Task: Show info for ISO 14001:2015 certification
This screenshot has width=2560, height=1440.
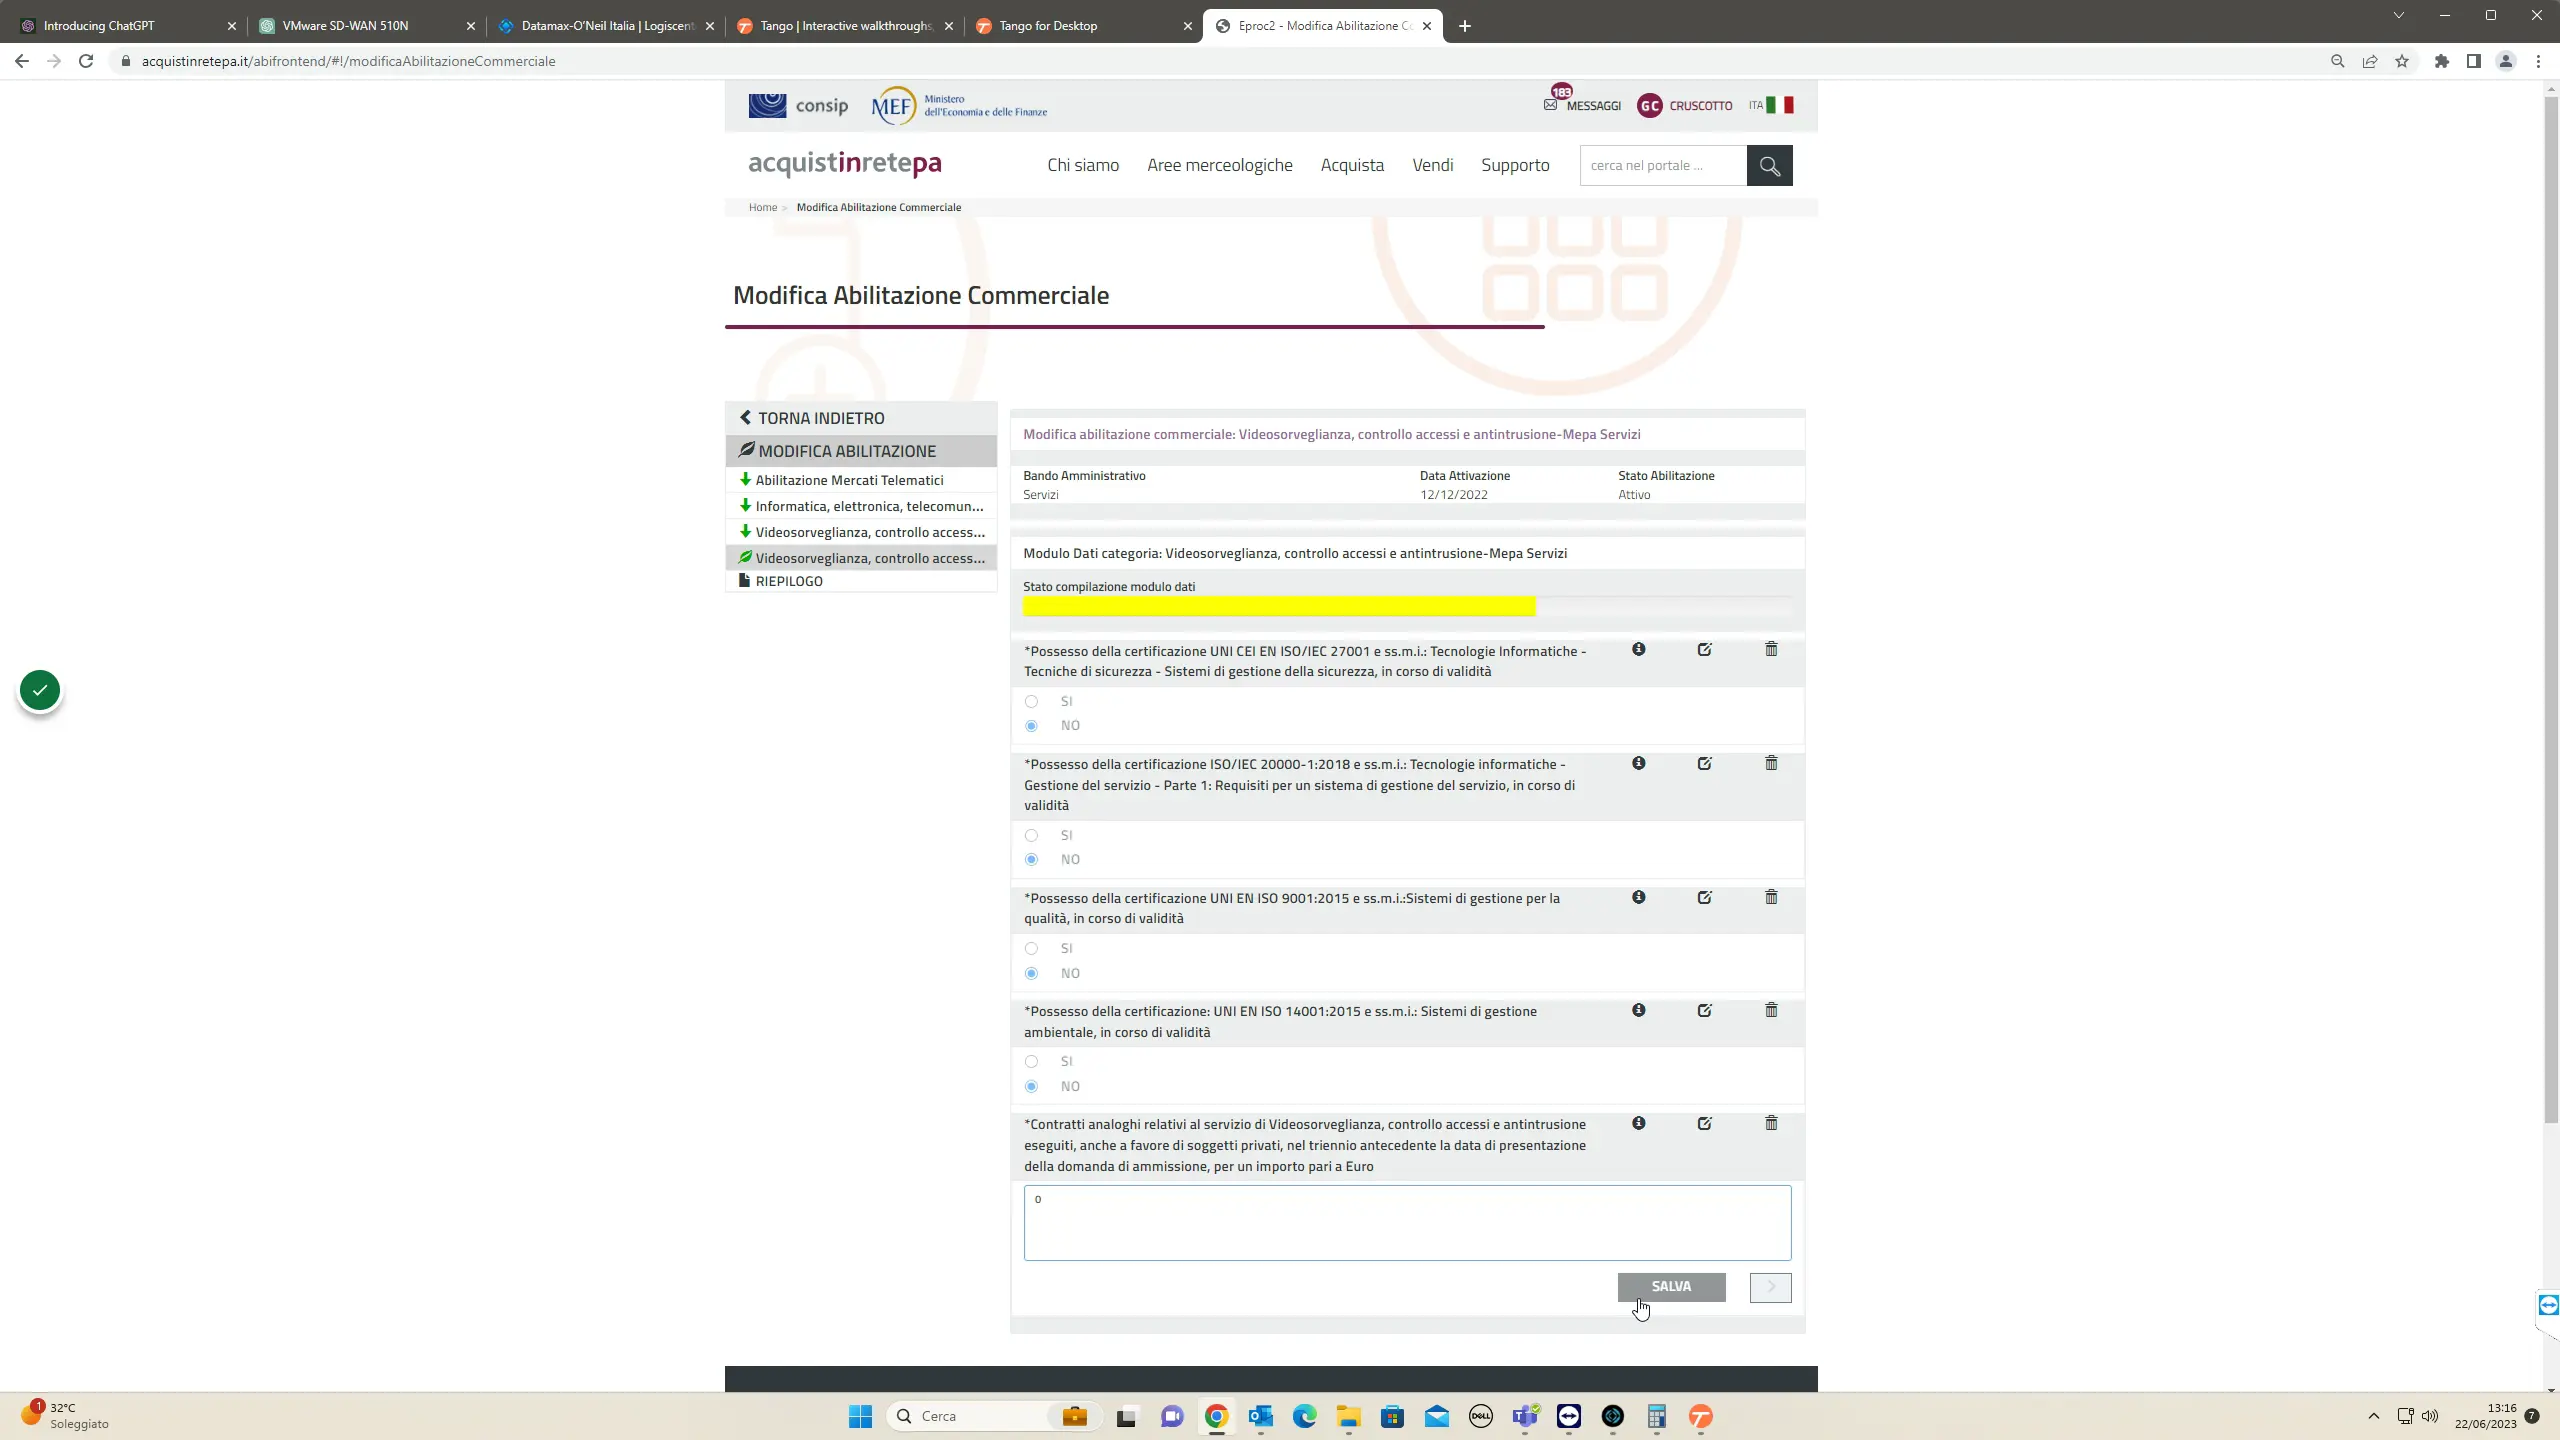Action: [x=1638, y=1010]
